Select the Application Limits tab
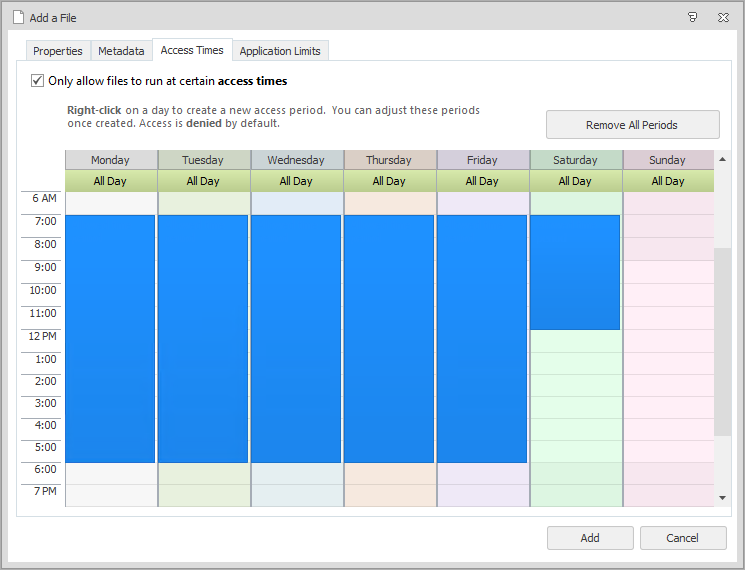The width and height of the screenshot is (745, 570). pos(280,51)
